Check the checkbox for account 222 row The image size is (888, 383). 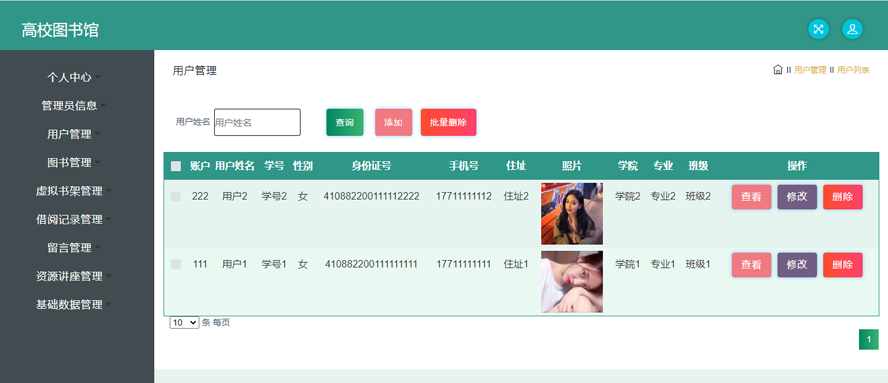176,196
